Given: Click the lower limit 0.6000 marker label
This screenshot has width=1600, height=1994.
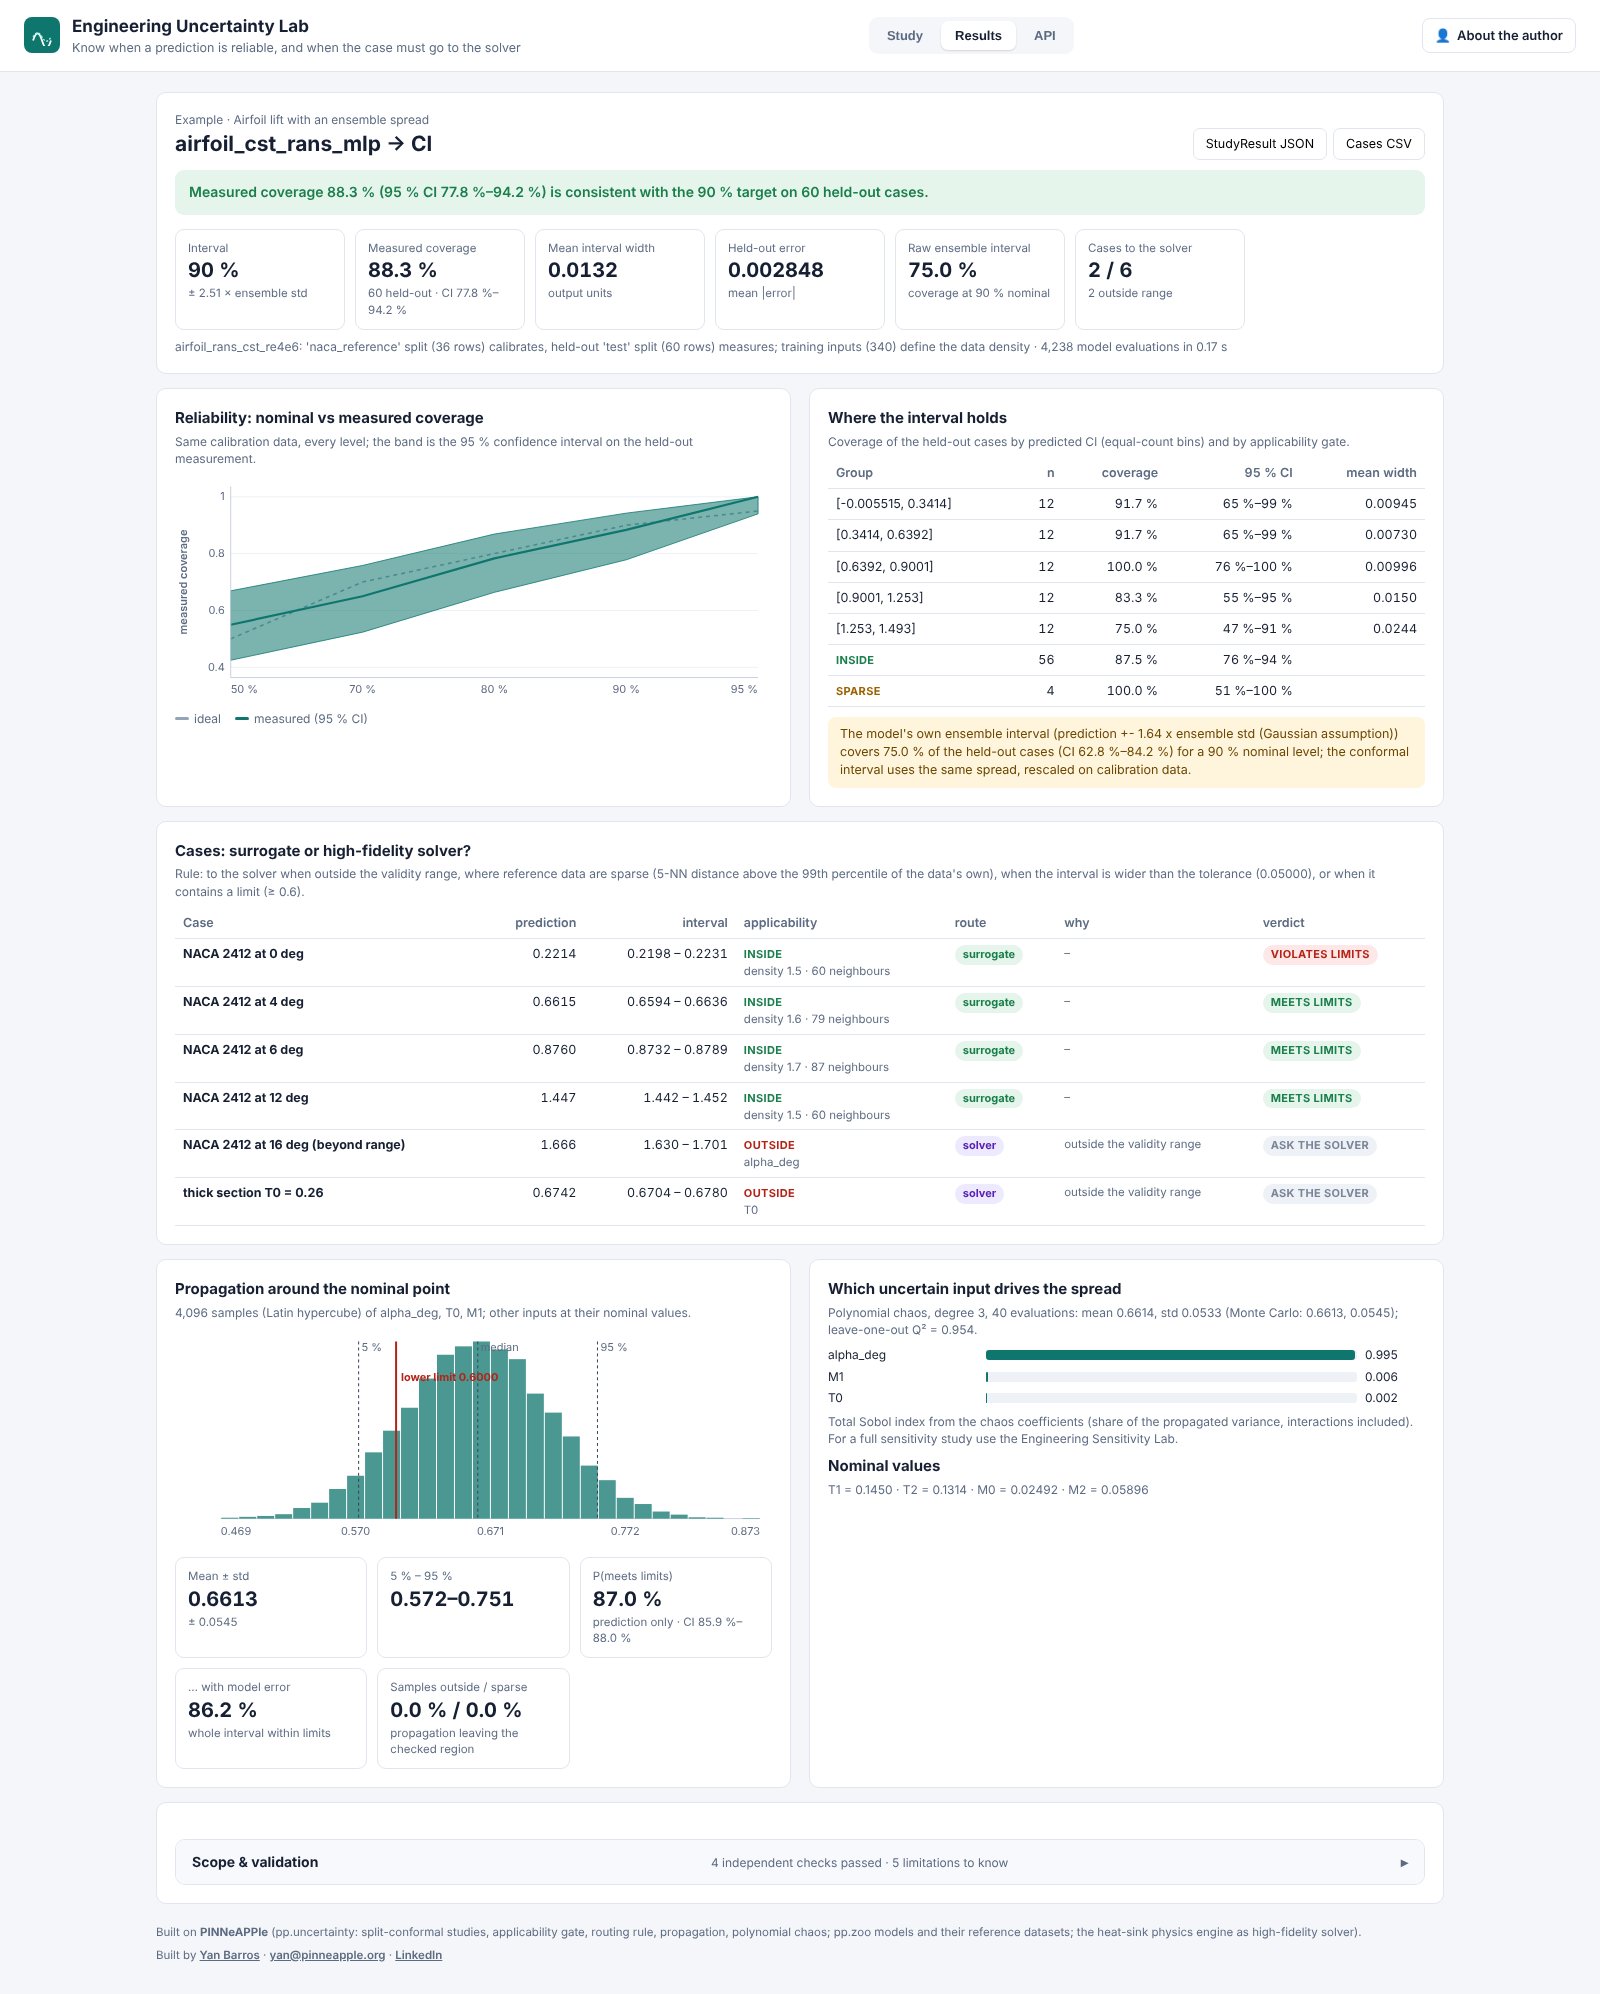Looking at the screenshot, I should tap(449, 1377).
